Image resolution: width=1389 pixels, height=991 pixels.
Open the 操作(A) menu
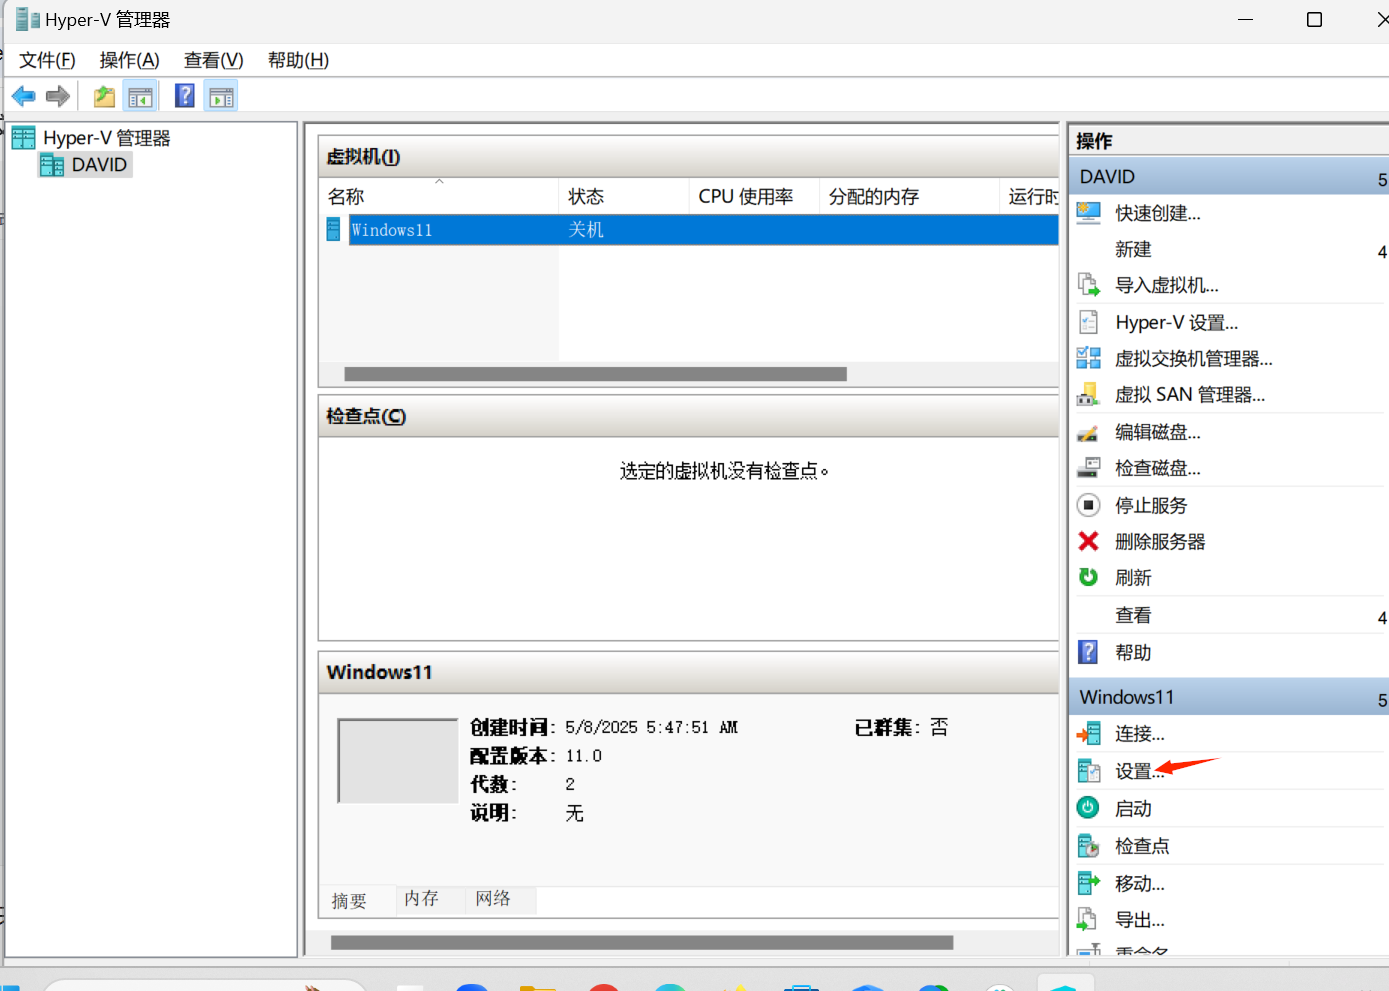click(130, 60)
